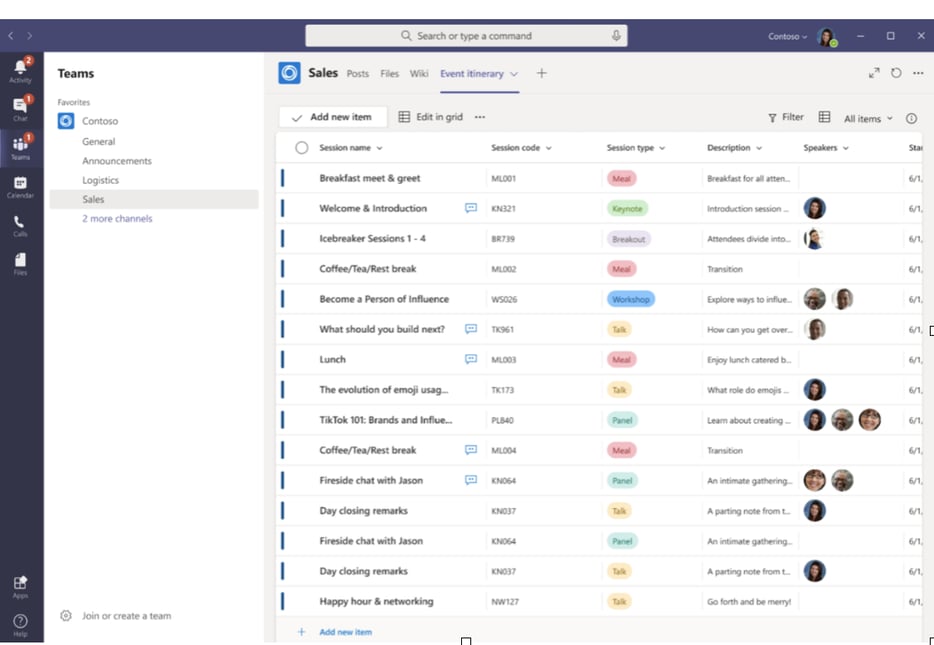Switch to the Wiki tab
Screen dimensions: 934x645
click(419, 74)
